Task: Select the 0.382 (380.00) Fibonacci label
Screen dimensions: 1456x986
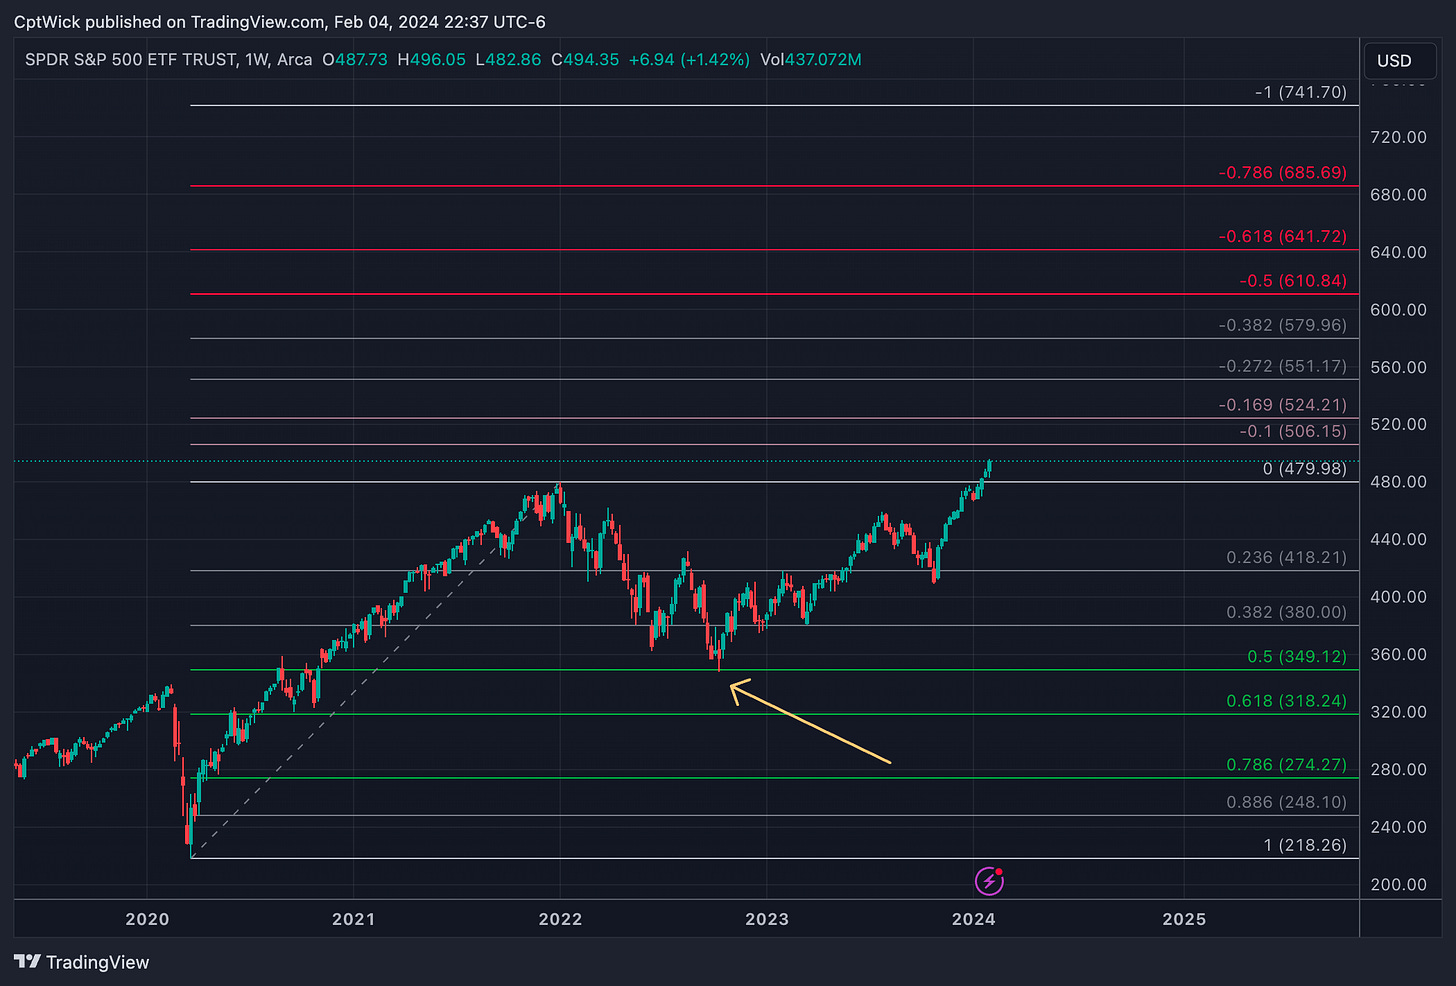Action: point(1287,612)
